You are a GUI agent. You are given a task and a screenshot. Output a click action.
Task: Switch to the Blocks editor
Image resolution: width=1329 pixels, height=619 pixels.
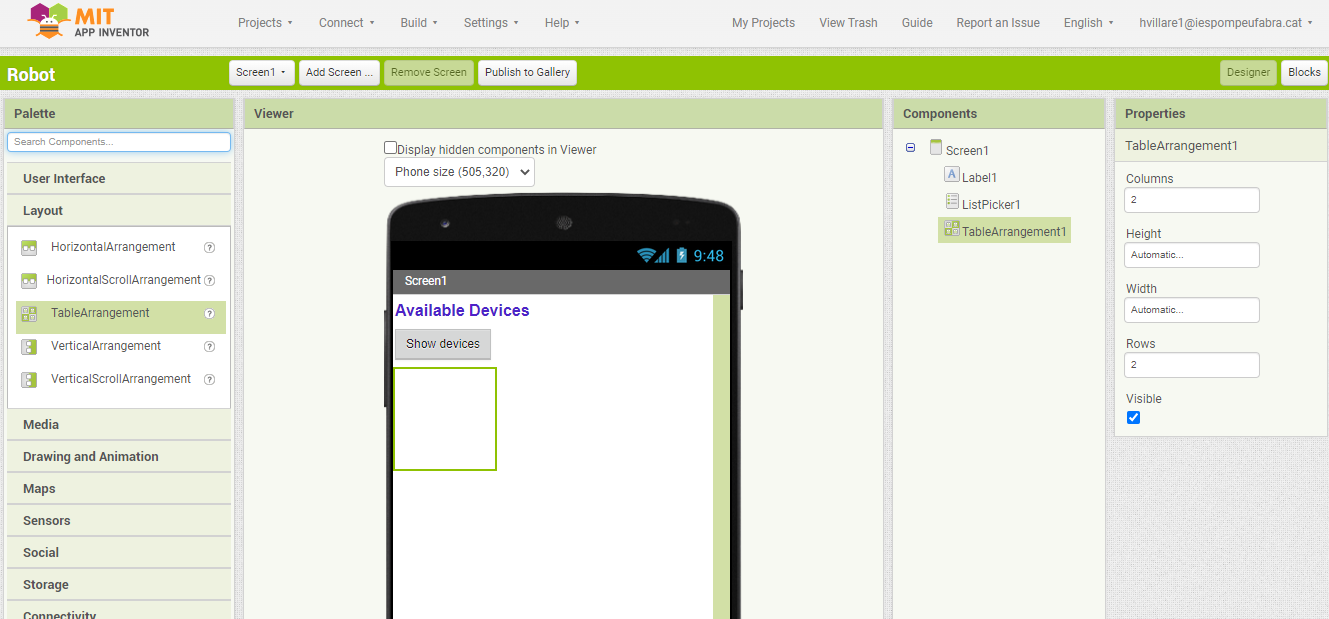(x=1303, y=72)
